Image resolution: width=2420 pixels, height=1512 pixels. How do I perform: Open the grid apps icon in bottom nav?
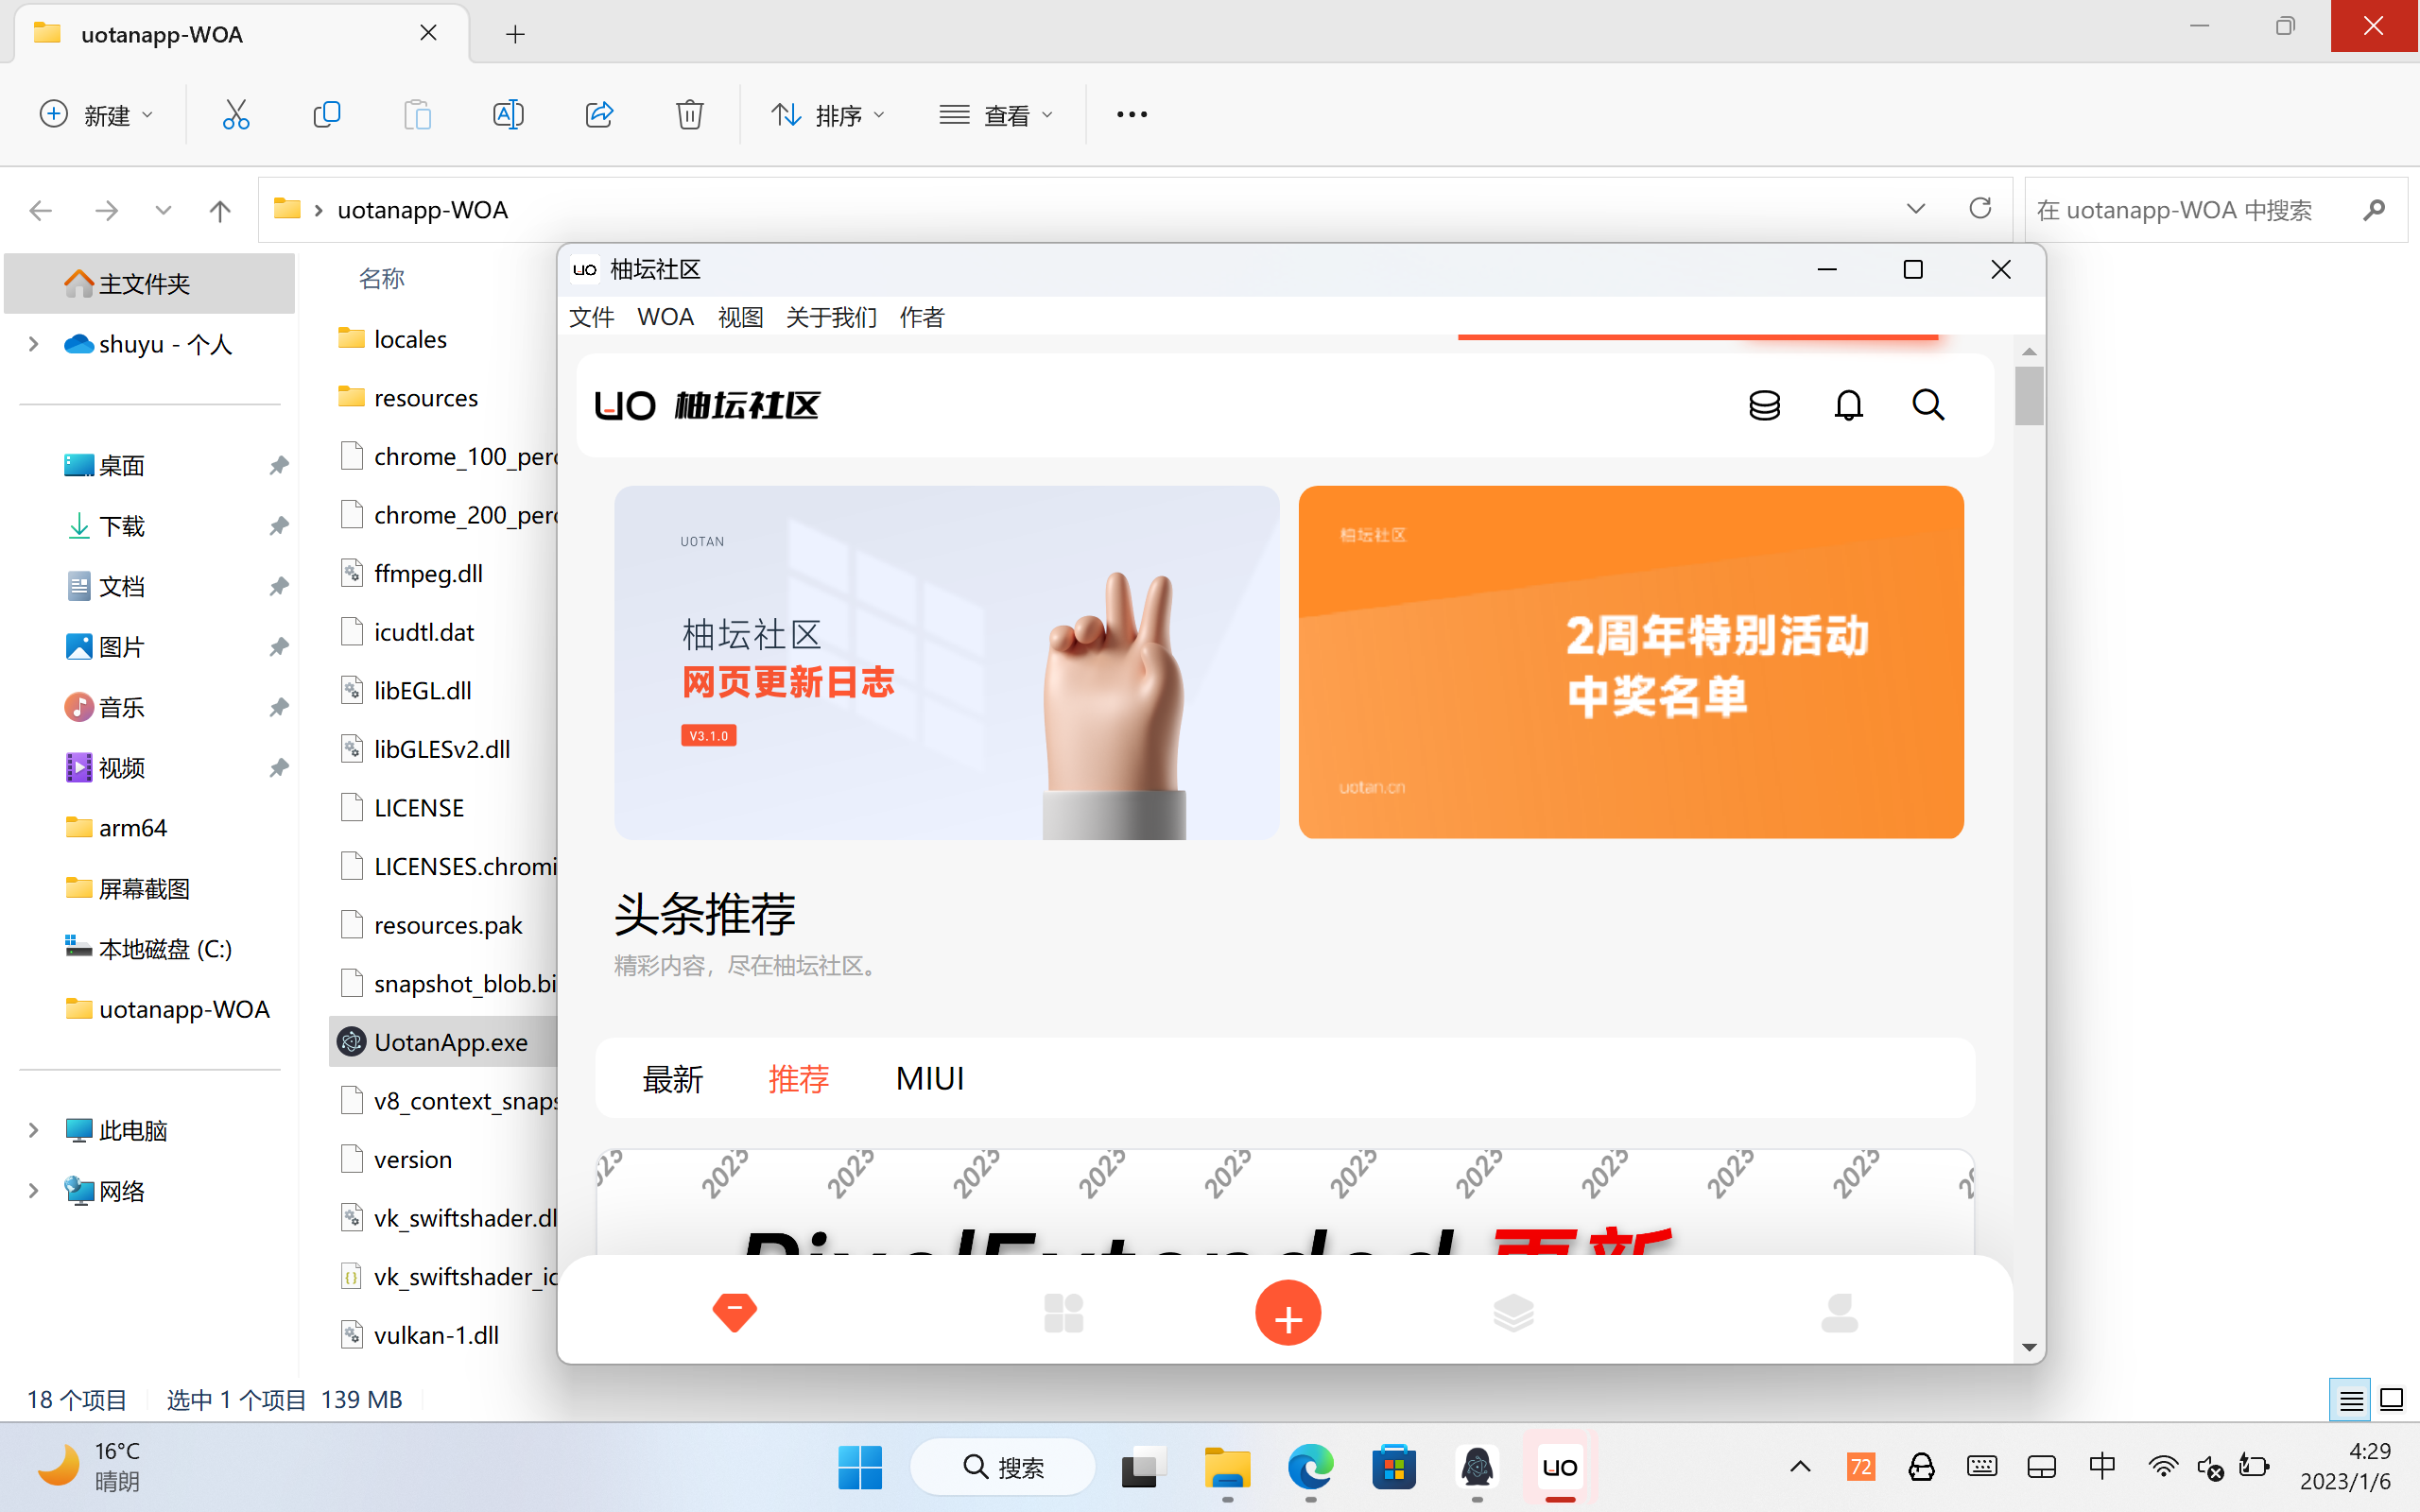(1063, 1313)
